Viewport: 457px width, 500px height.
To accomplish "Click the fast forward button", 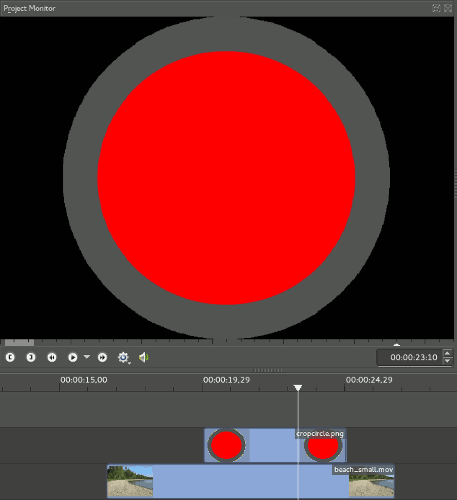I will [102, 357].
